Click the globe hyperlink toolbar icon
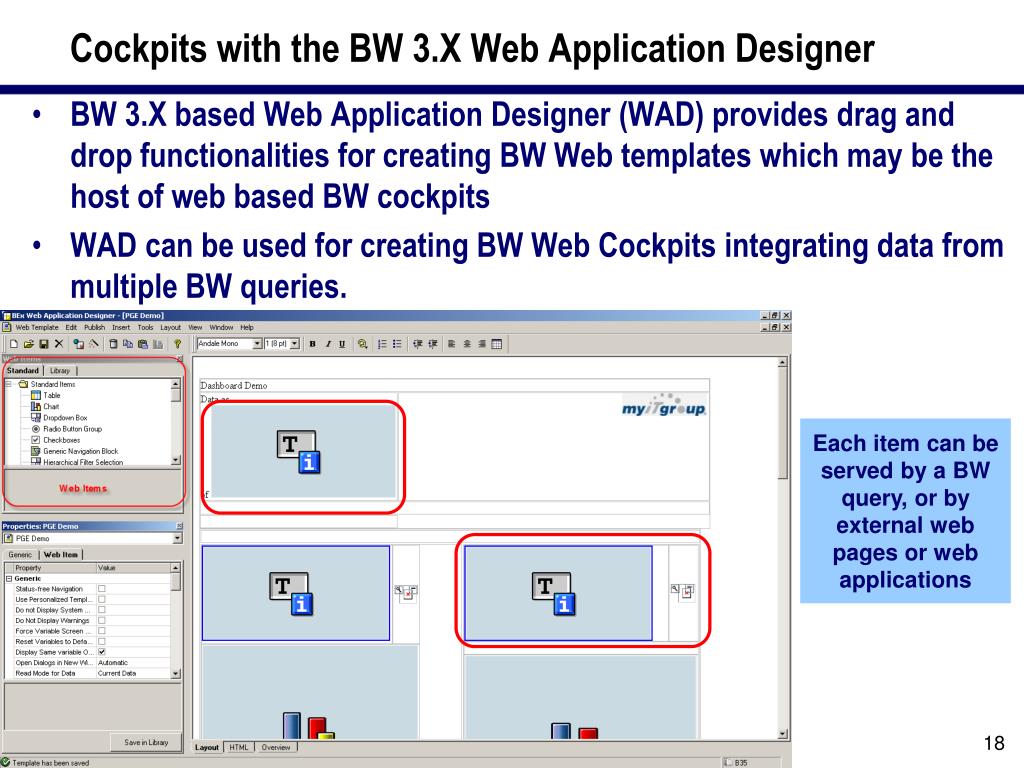Screen dimensions: 1024x768 (362, 344)
